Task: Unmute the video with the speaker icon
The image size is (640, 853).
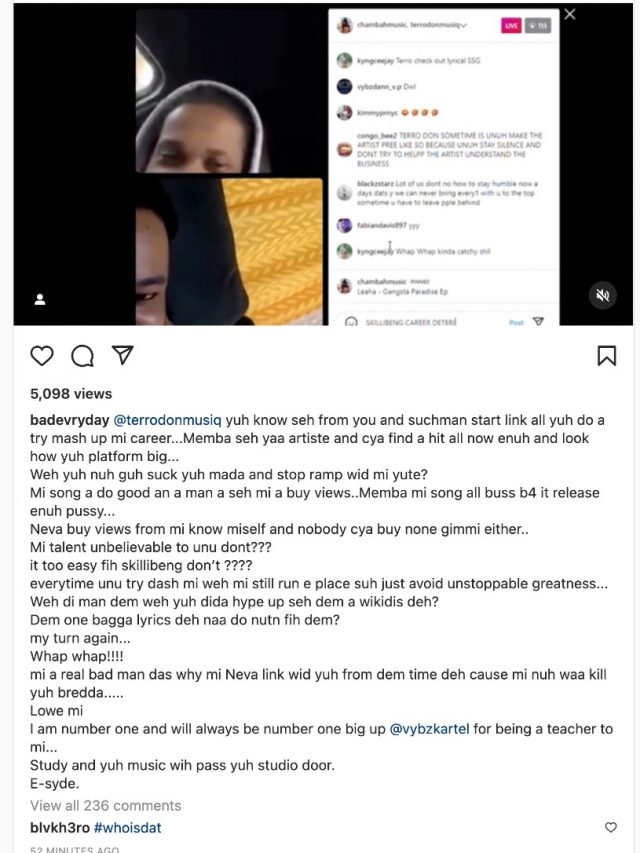Action: tap(602, 295)
